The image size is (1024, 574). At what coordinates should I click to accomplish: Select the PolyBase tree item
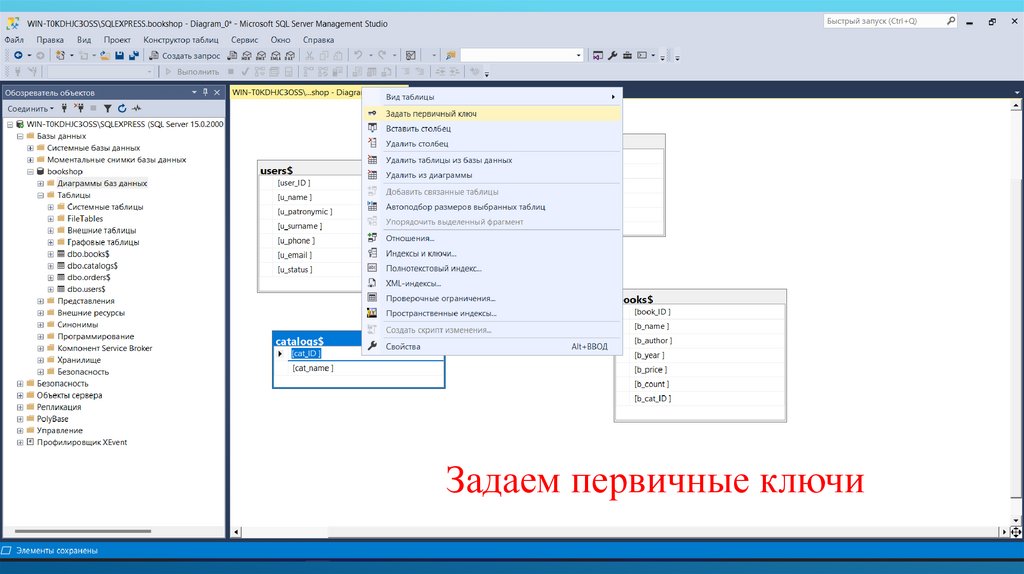[x=52, y=419]
